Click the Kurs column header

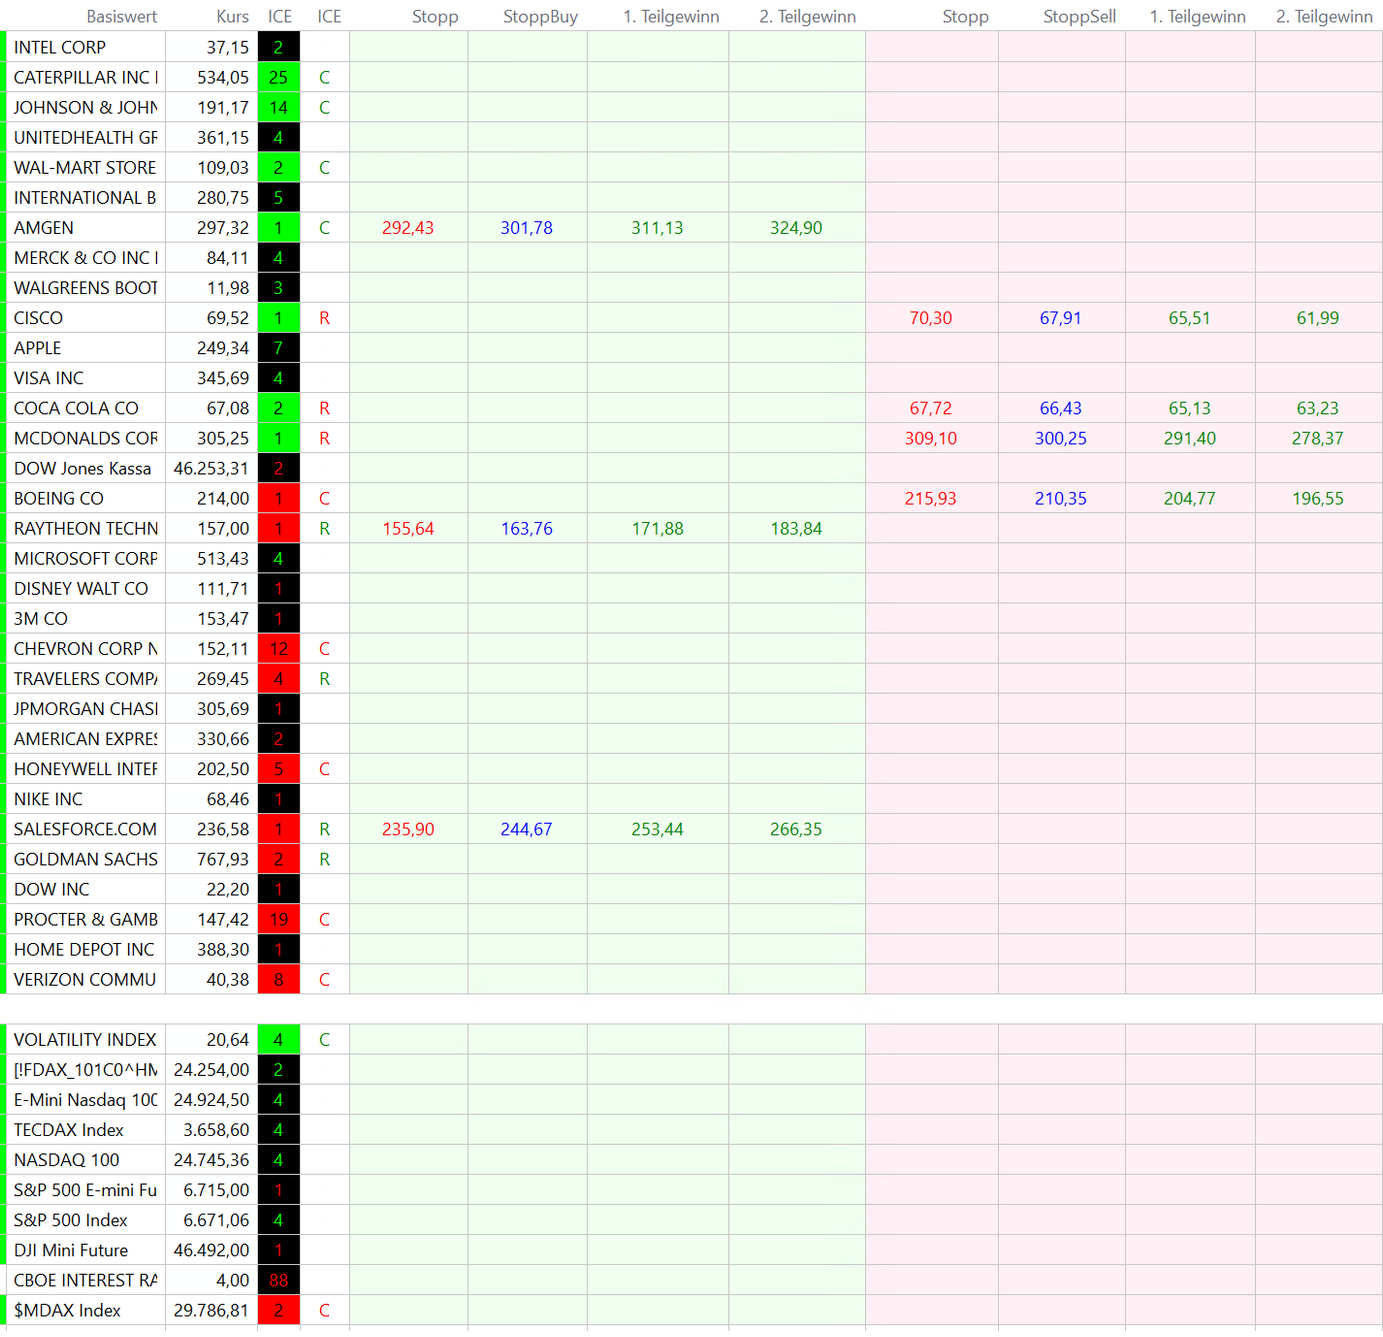pos(232,16)
